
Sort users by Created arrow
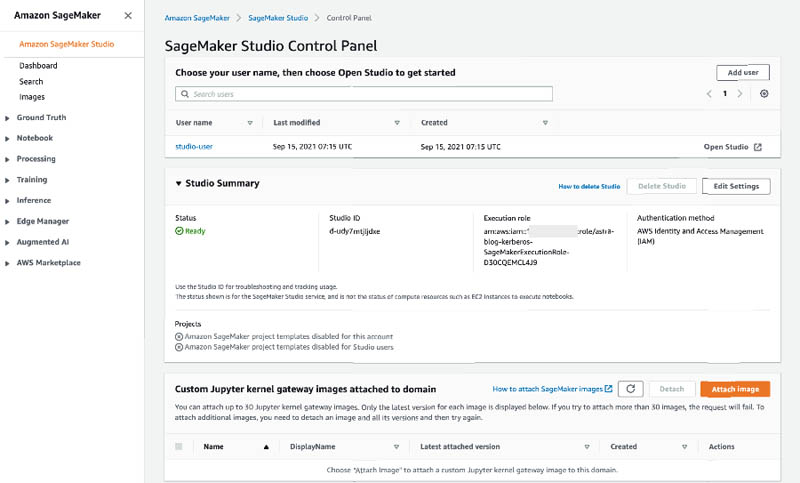click(545, 123)
